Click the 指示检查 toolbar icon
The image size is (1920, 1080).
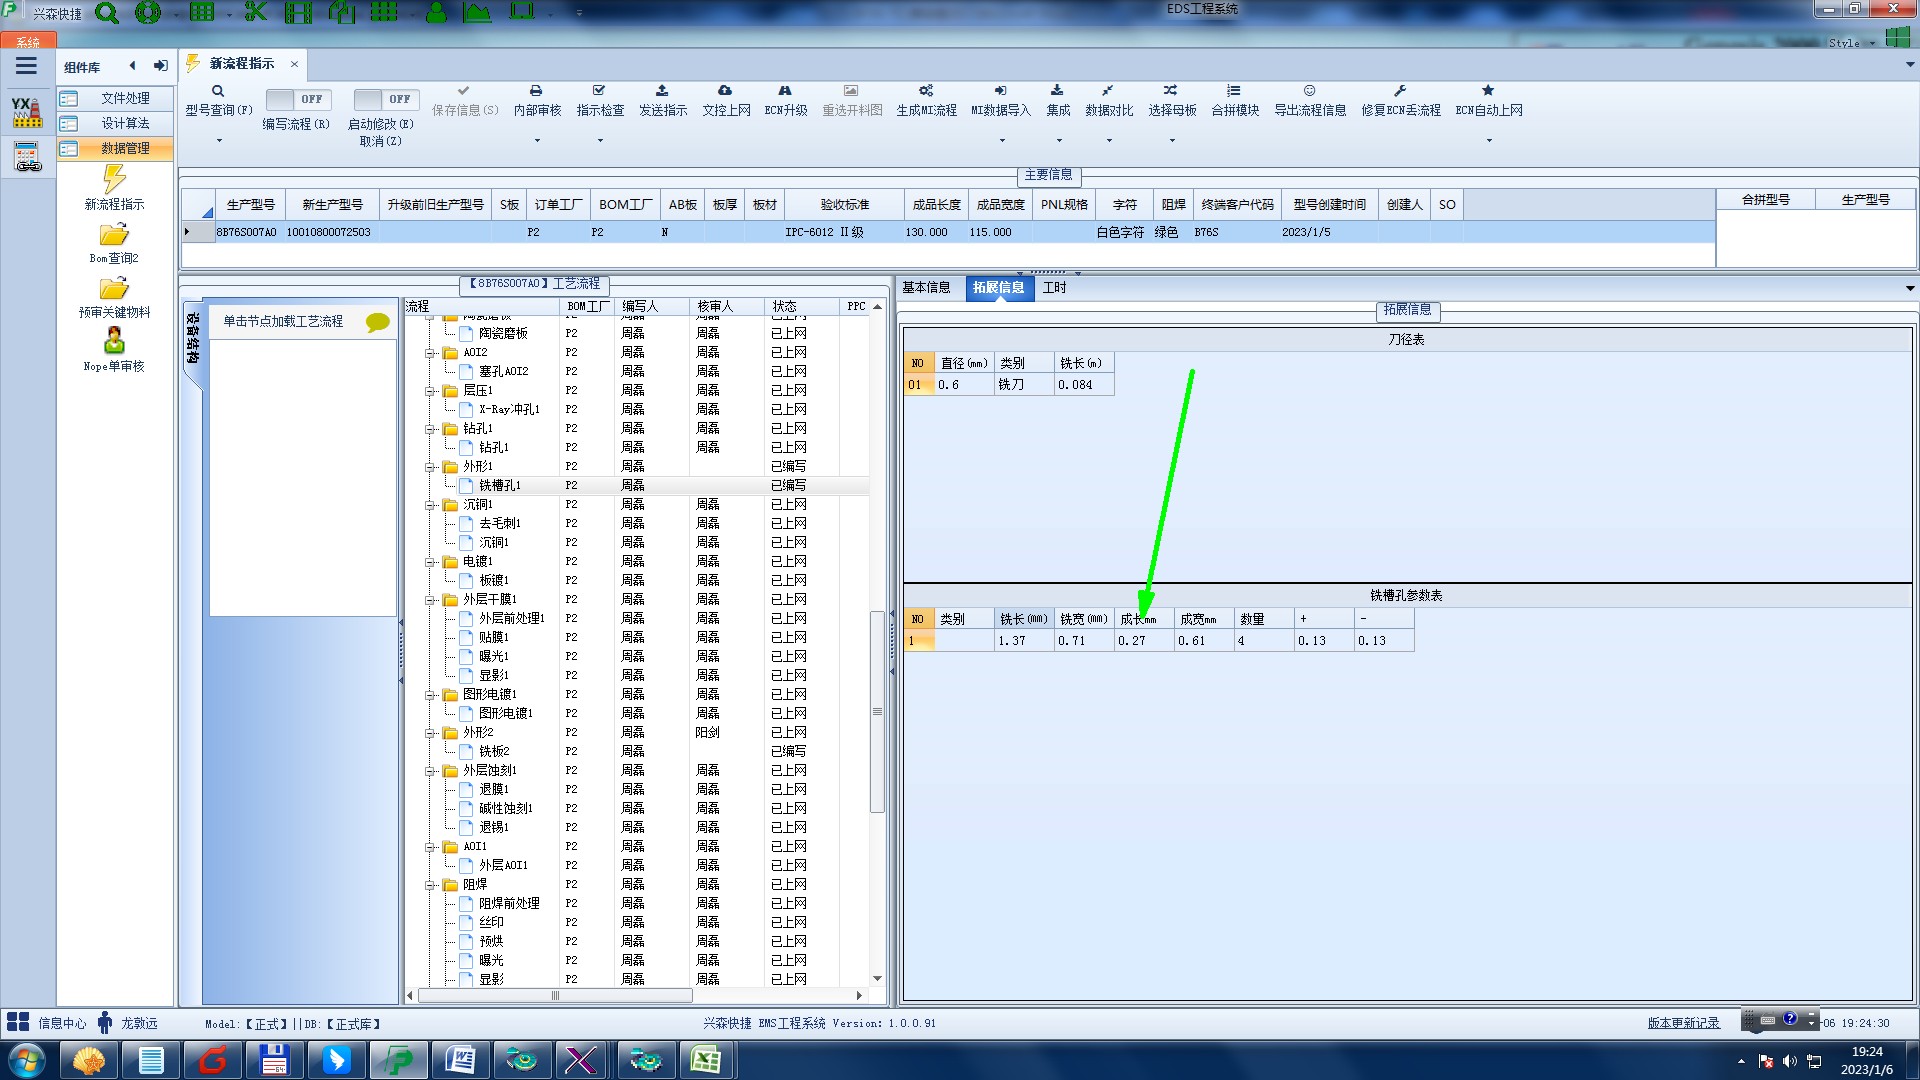click(599, 91)
